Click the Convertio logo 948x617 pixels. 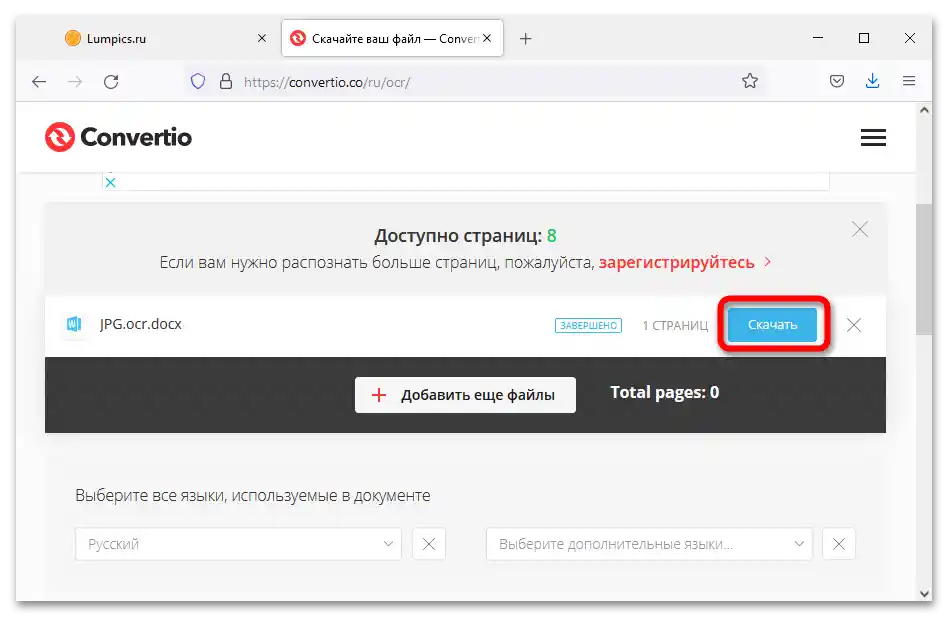click(118, 137)
